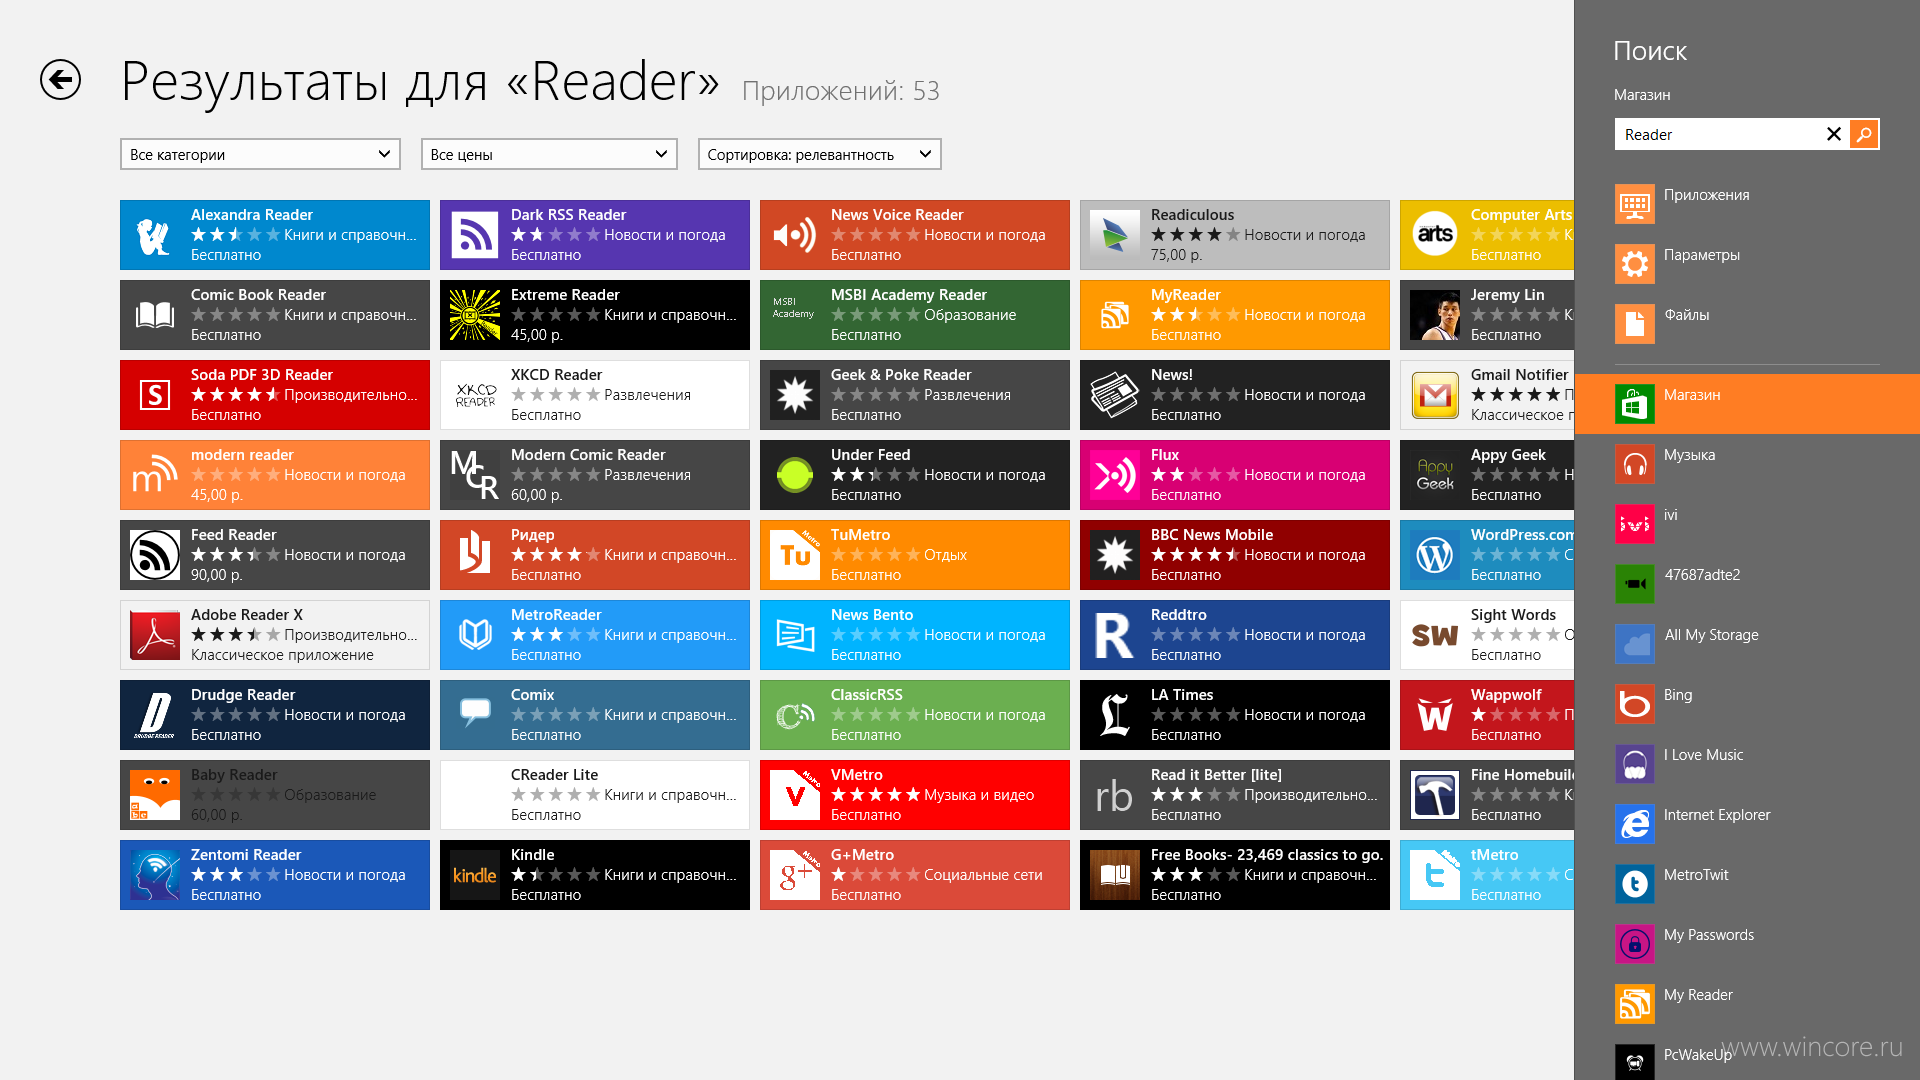The height and width of the screenshot is (1080, 1920).
Task: Select Приложения in search charm
Action: point(1747,204)
